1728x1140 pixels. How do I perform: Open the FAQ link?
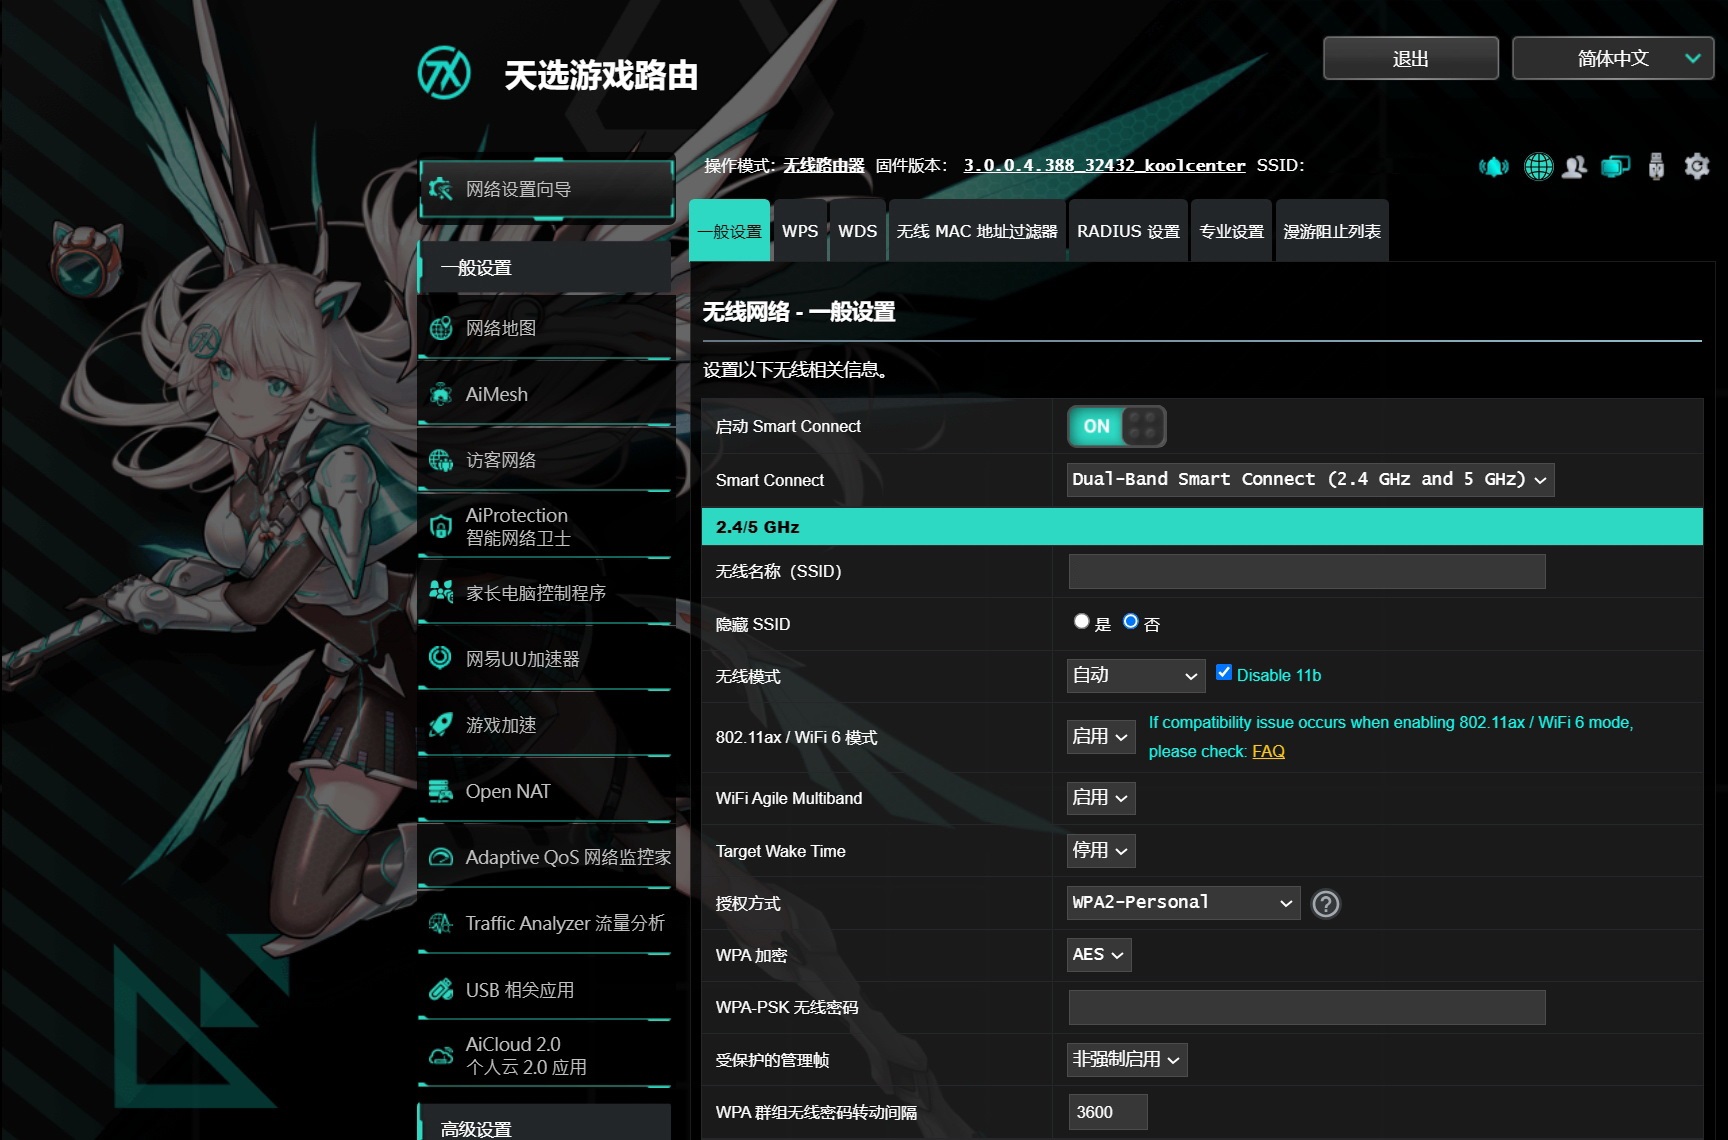1268,751
